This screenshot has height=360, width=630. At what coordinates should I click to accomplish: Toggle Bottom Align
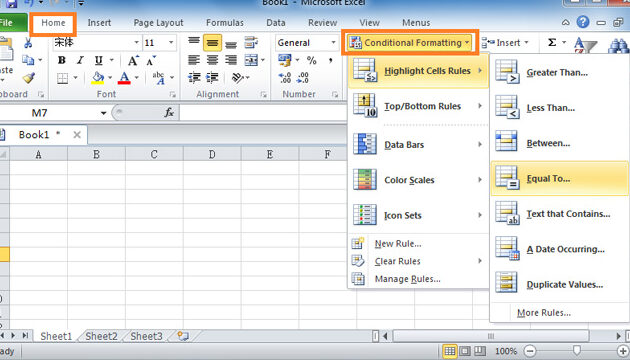click(x=231, y=44)
